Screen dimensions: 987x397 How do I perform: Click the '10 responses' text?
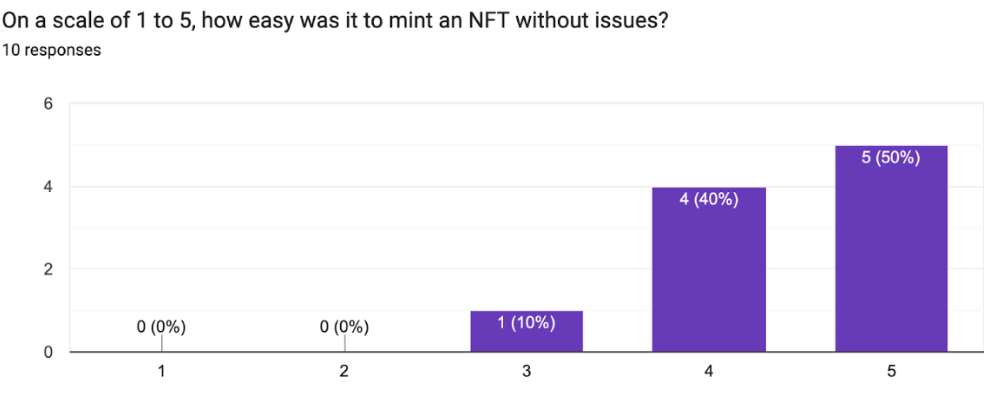tap(51, 50)
